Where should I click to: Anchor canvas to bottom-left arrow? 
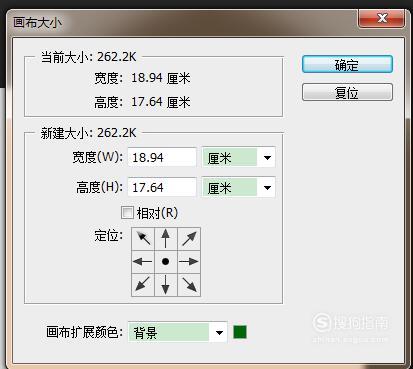coord(143,285)
